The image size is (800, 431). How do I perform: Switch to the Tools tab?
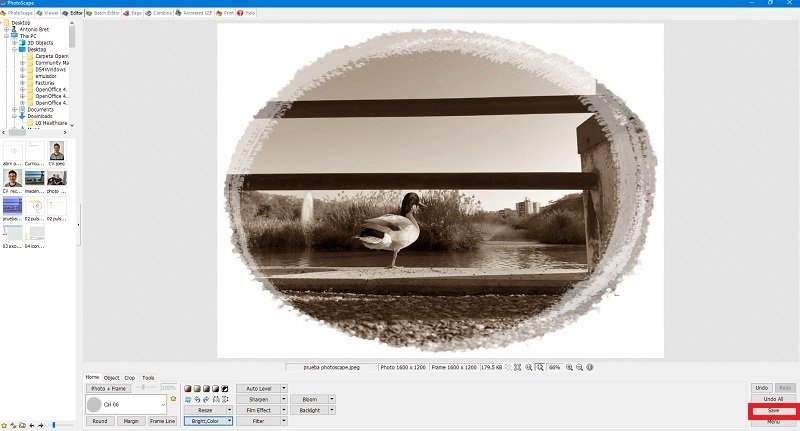pyautogui.click(x=148, y=378)
